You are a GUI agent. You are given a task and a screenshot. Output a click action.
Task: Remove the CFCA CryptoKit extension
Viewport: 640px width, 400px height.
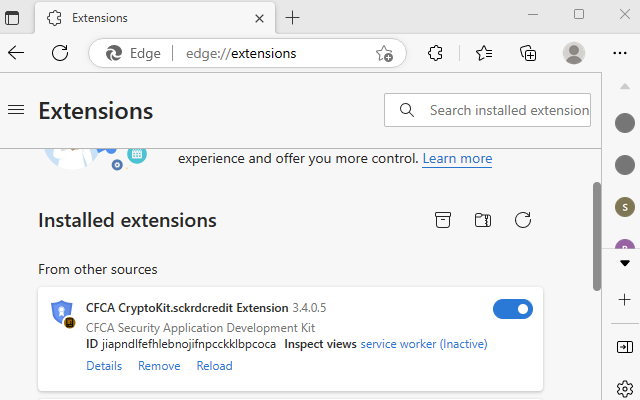(x=159, y=366)
